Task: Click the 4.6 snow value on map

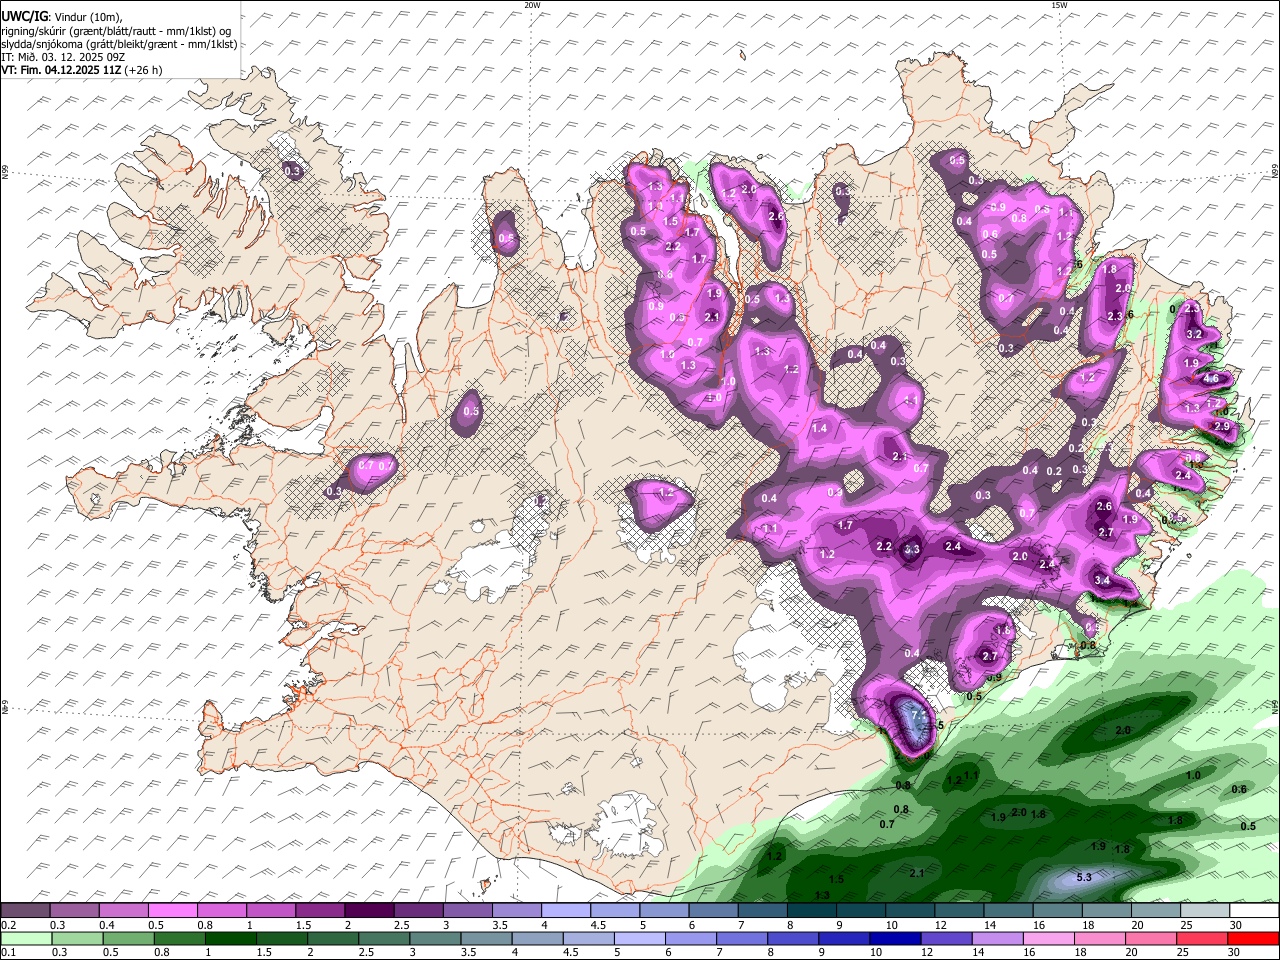Action: tap(1210, 379)
